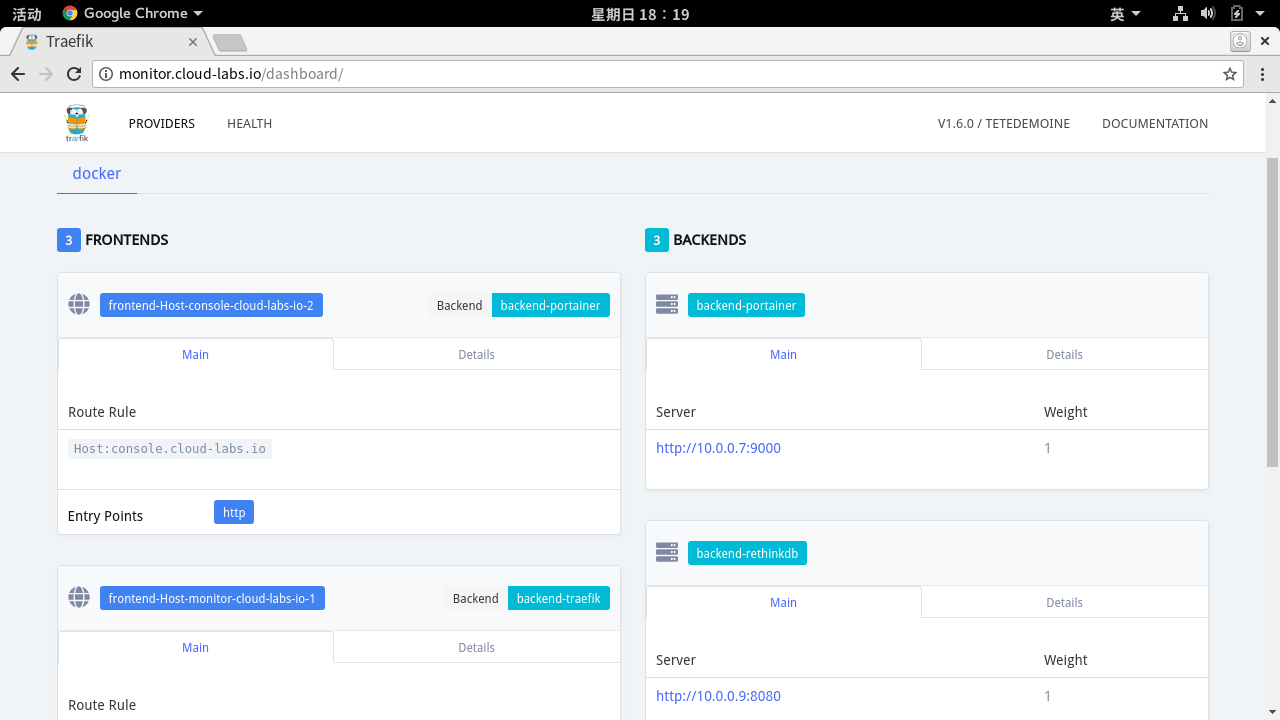This screenshot has width=1280, height=720.
Task: Open a new browser tab
Action: [x=230, y=42]
